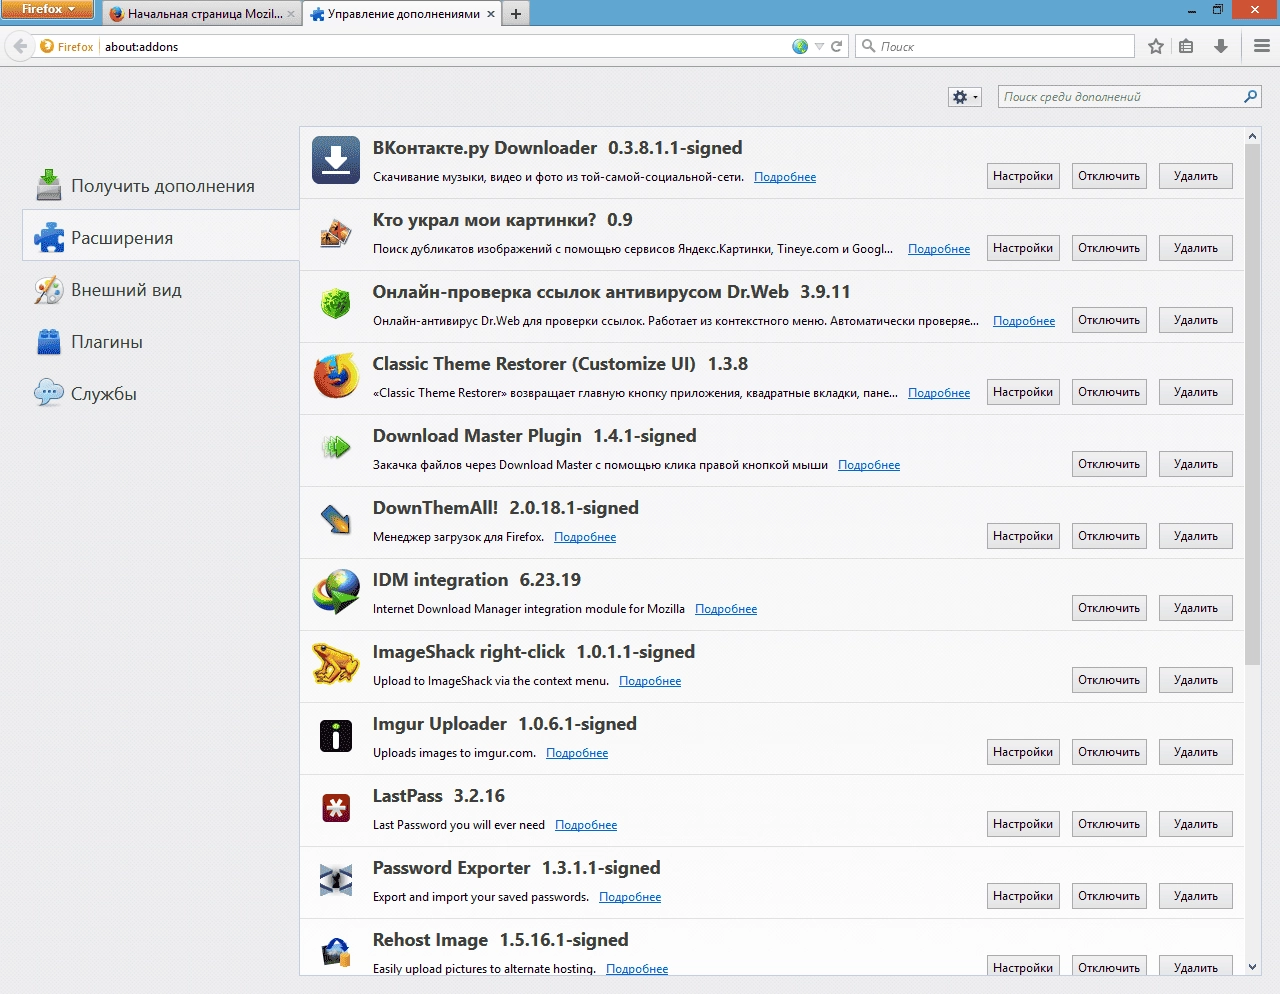The width and height of the screenshot is (1280, 994).
Task: Open Настройки for LastPass
Action: click(x=1023, y=824)
